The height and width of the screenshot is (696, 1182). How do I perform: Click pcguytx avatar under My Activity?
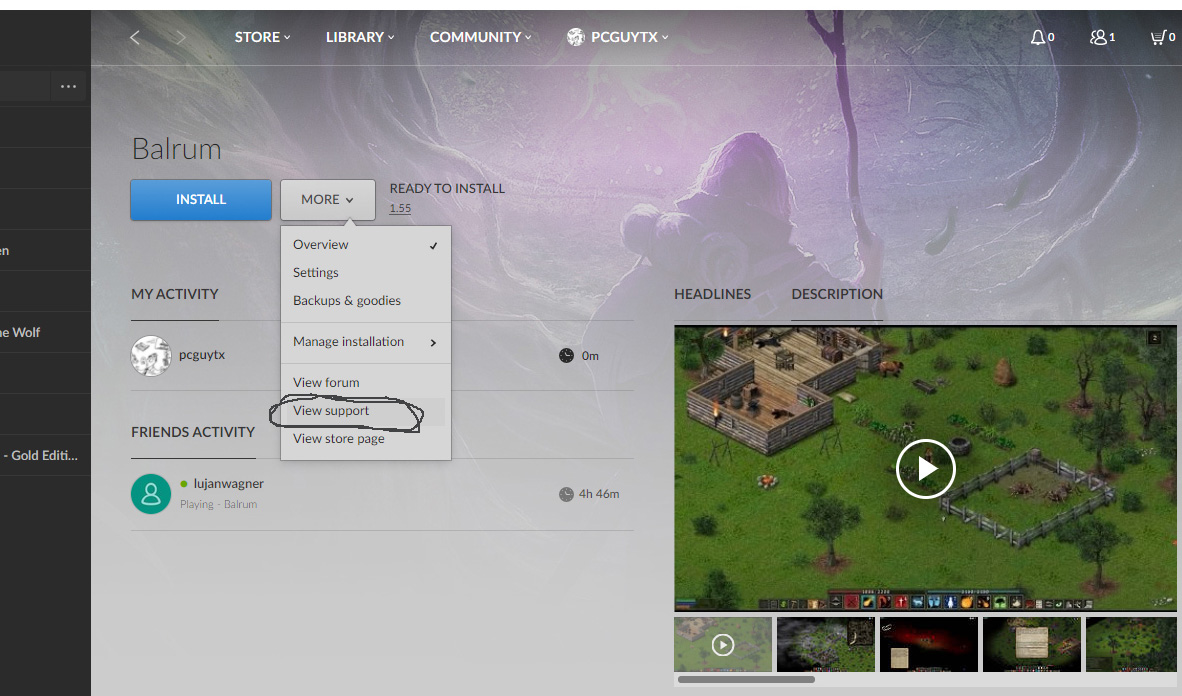tap(151, 355)
